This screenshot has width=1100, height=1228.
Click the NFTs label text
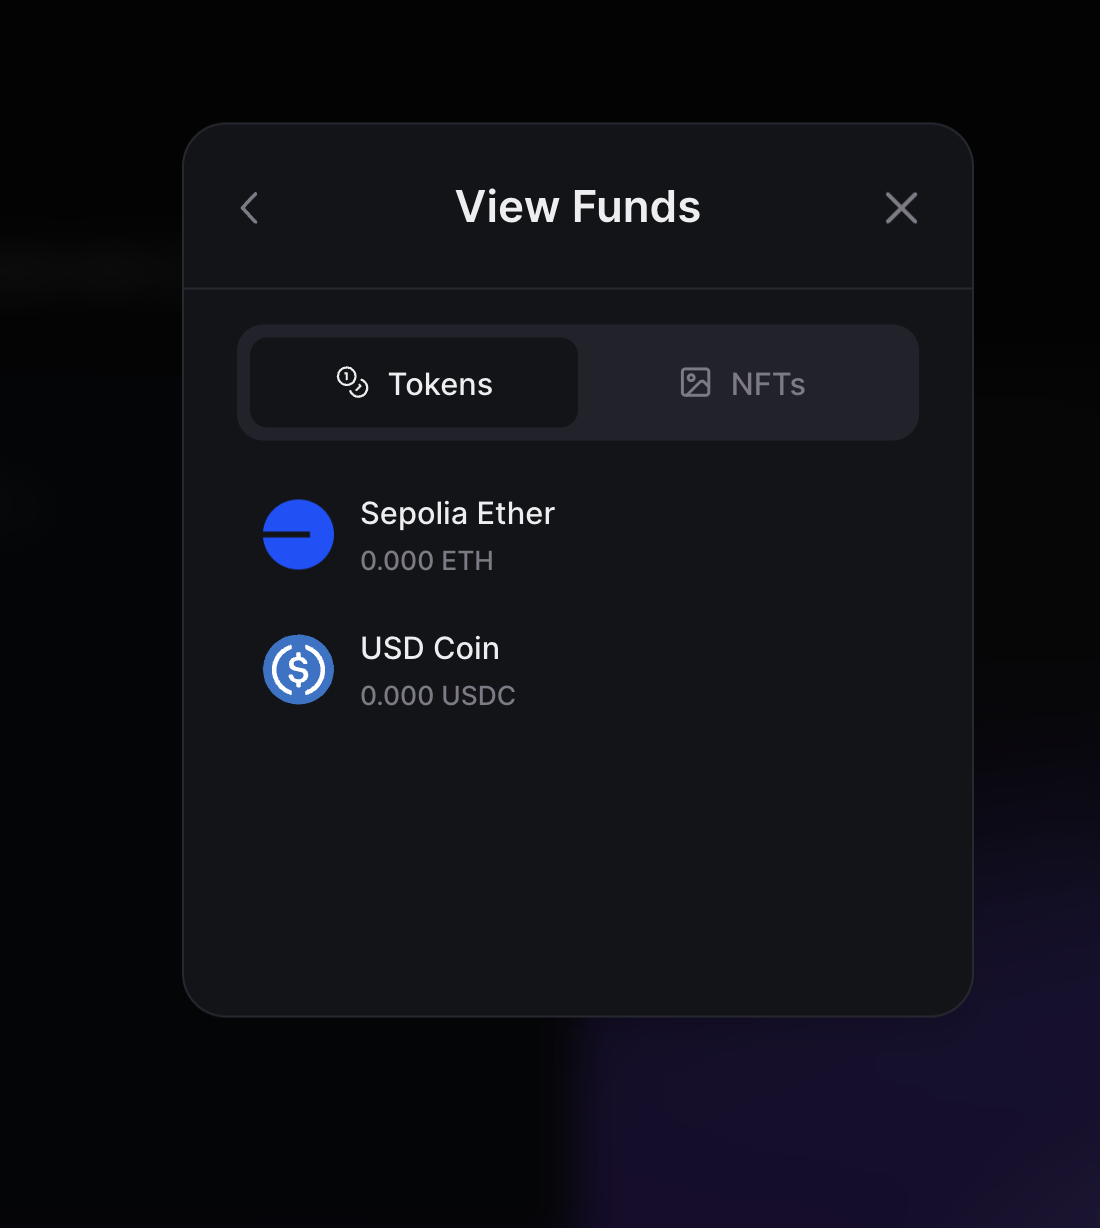click(768, 384)
